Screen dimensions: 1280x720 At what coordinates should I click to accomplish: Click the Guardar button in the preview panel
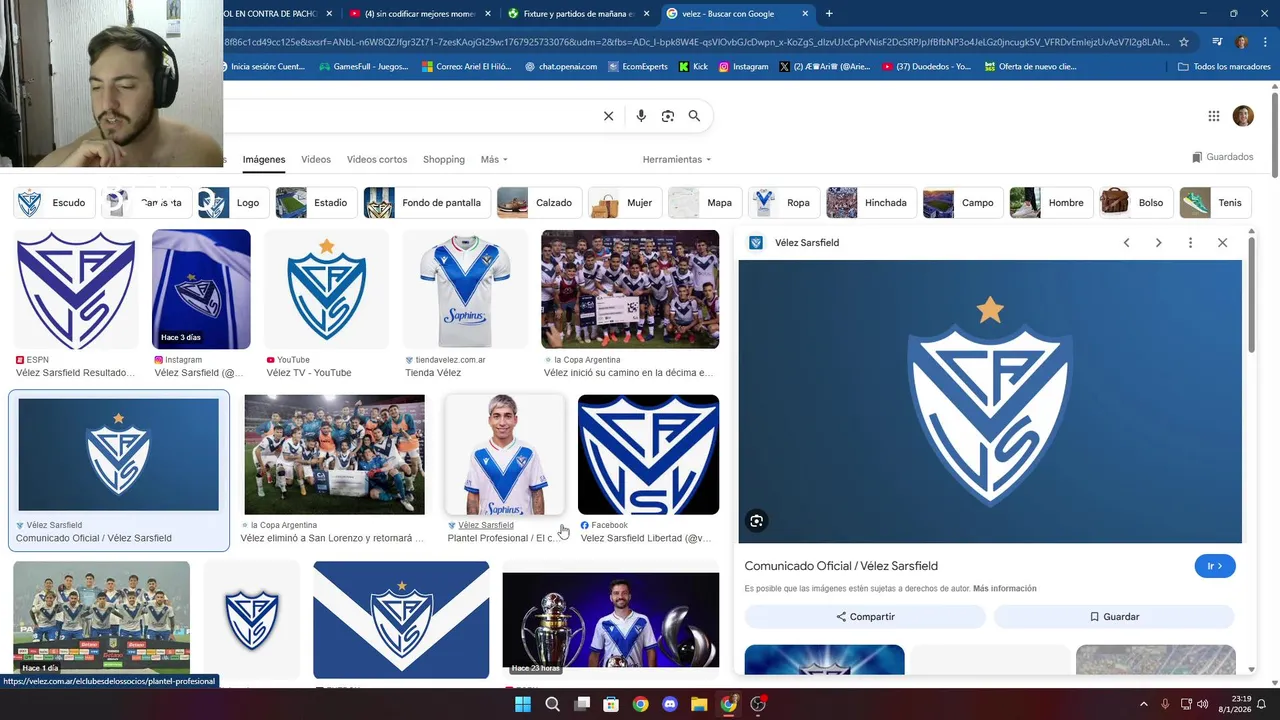(x=1114, y=617)
